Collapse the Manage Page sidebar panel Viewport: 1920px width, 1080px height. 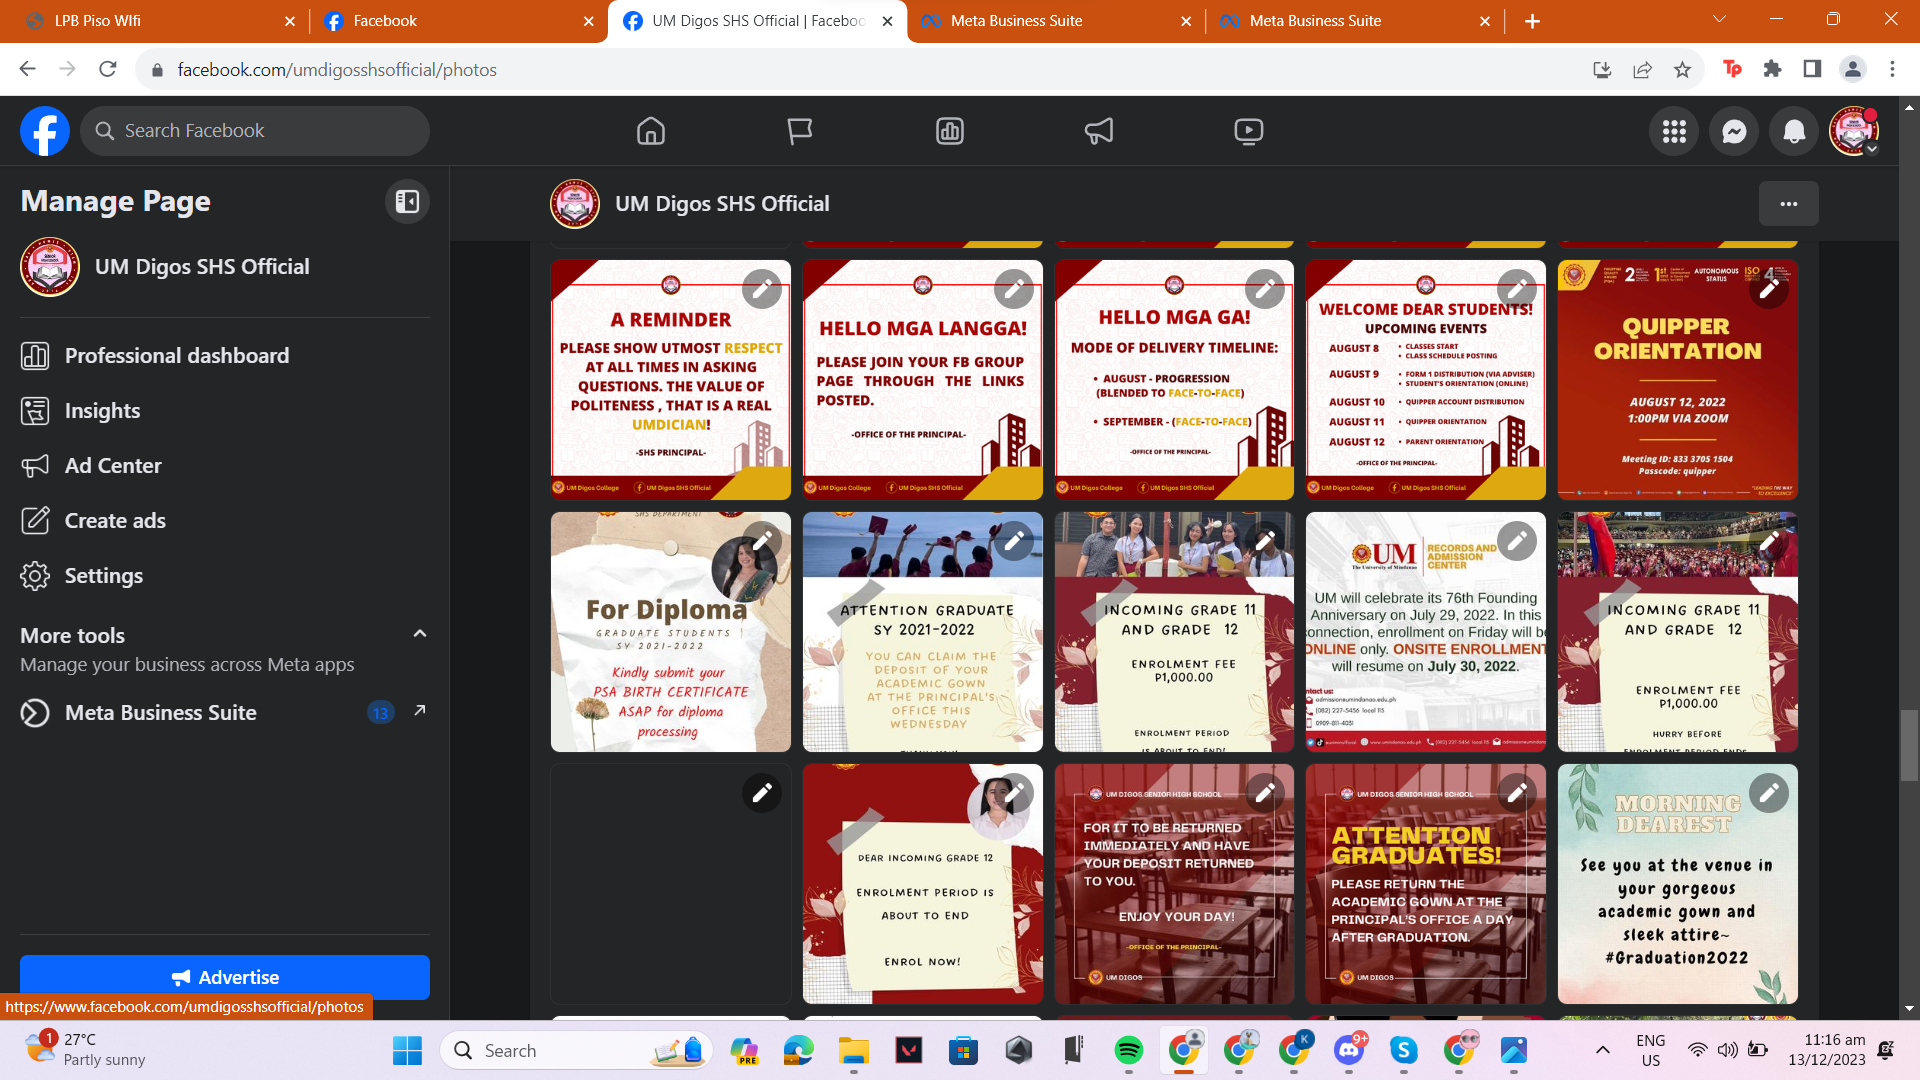(x=407, y=201)
